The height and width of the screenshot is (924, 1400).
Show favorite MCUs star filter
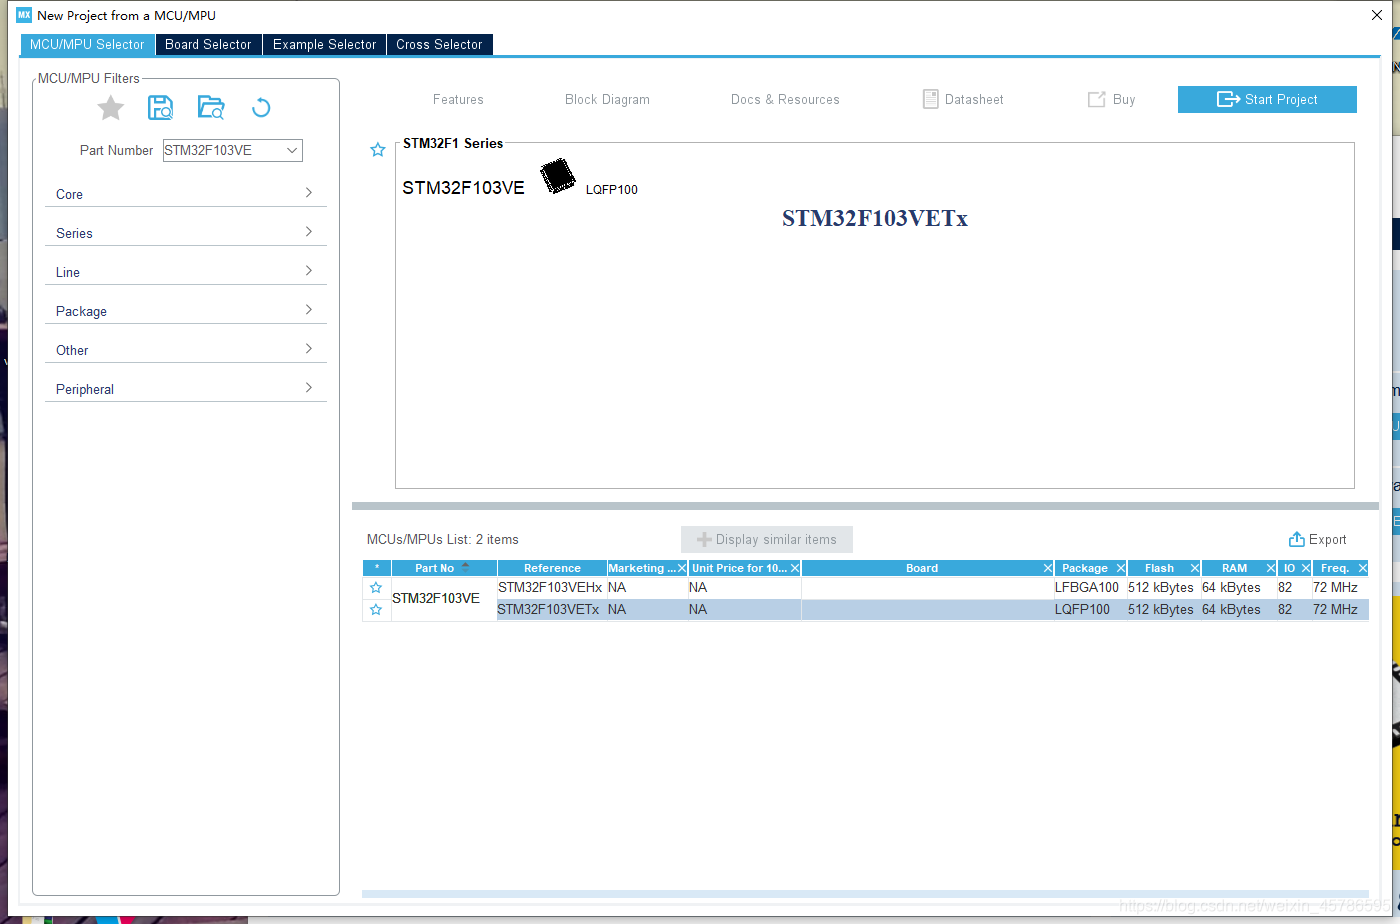point(111,108)
